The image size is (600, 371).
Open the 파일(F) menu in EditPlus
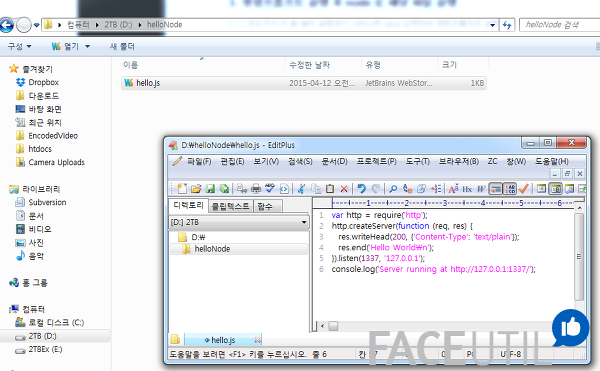click(199, 161)
